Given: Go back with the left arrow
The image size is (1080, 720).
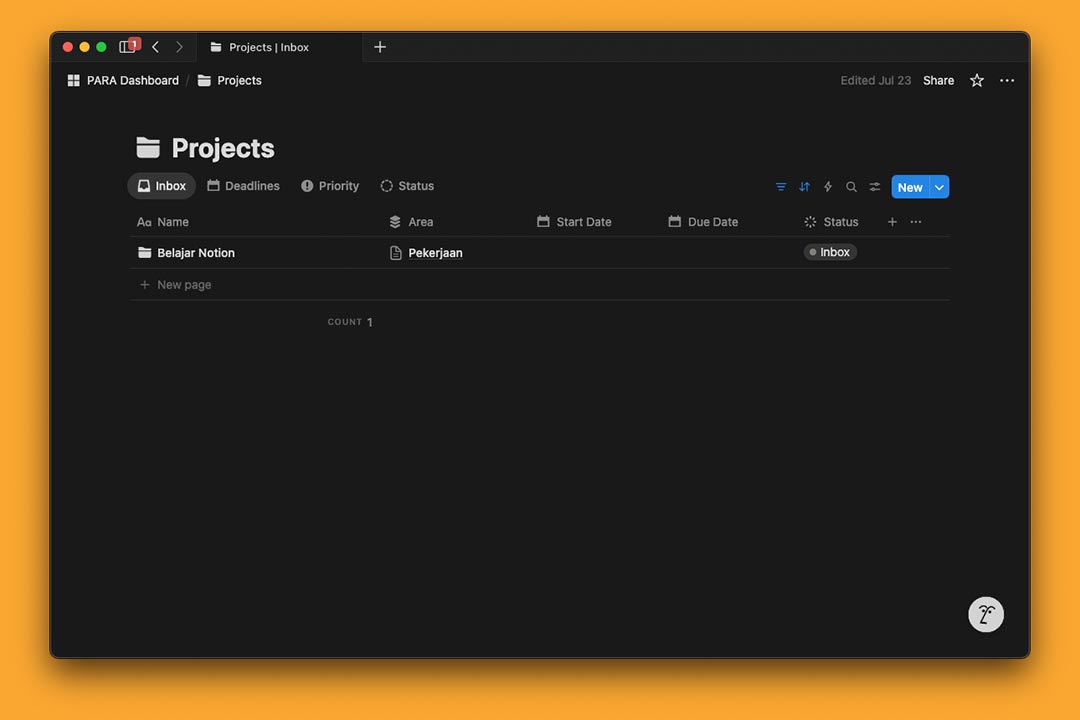Looking at the screenshot, I should point(156,47).
